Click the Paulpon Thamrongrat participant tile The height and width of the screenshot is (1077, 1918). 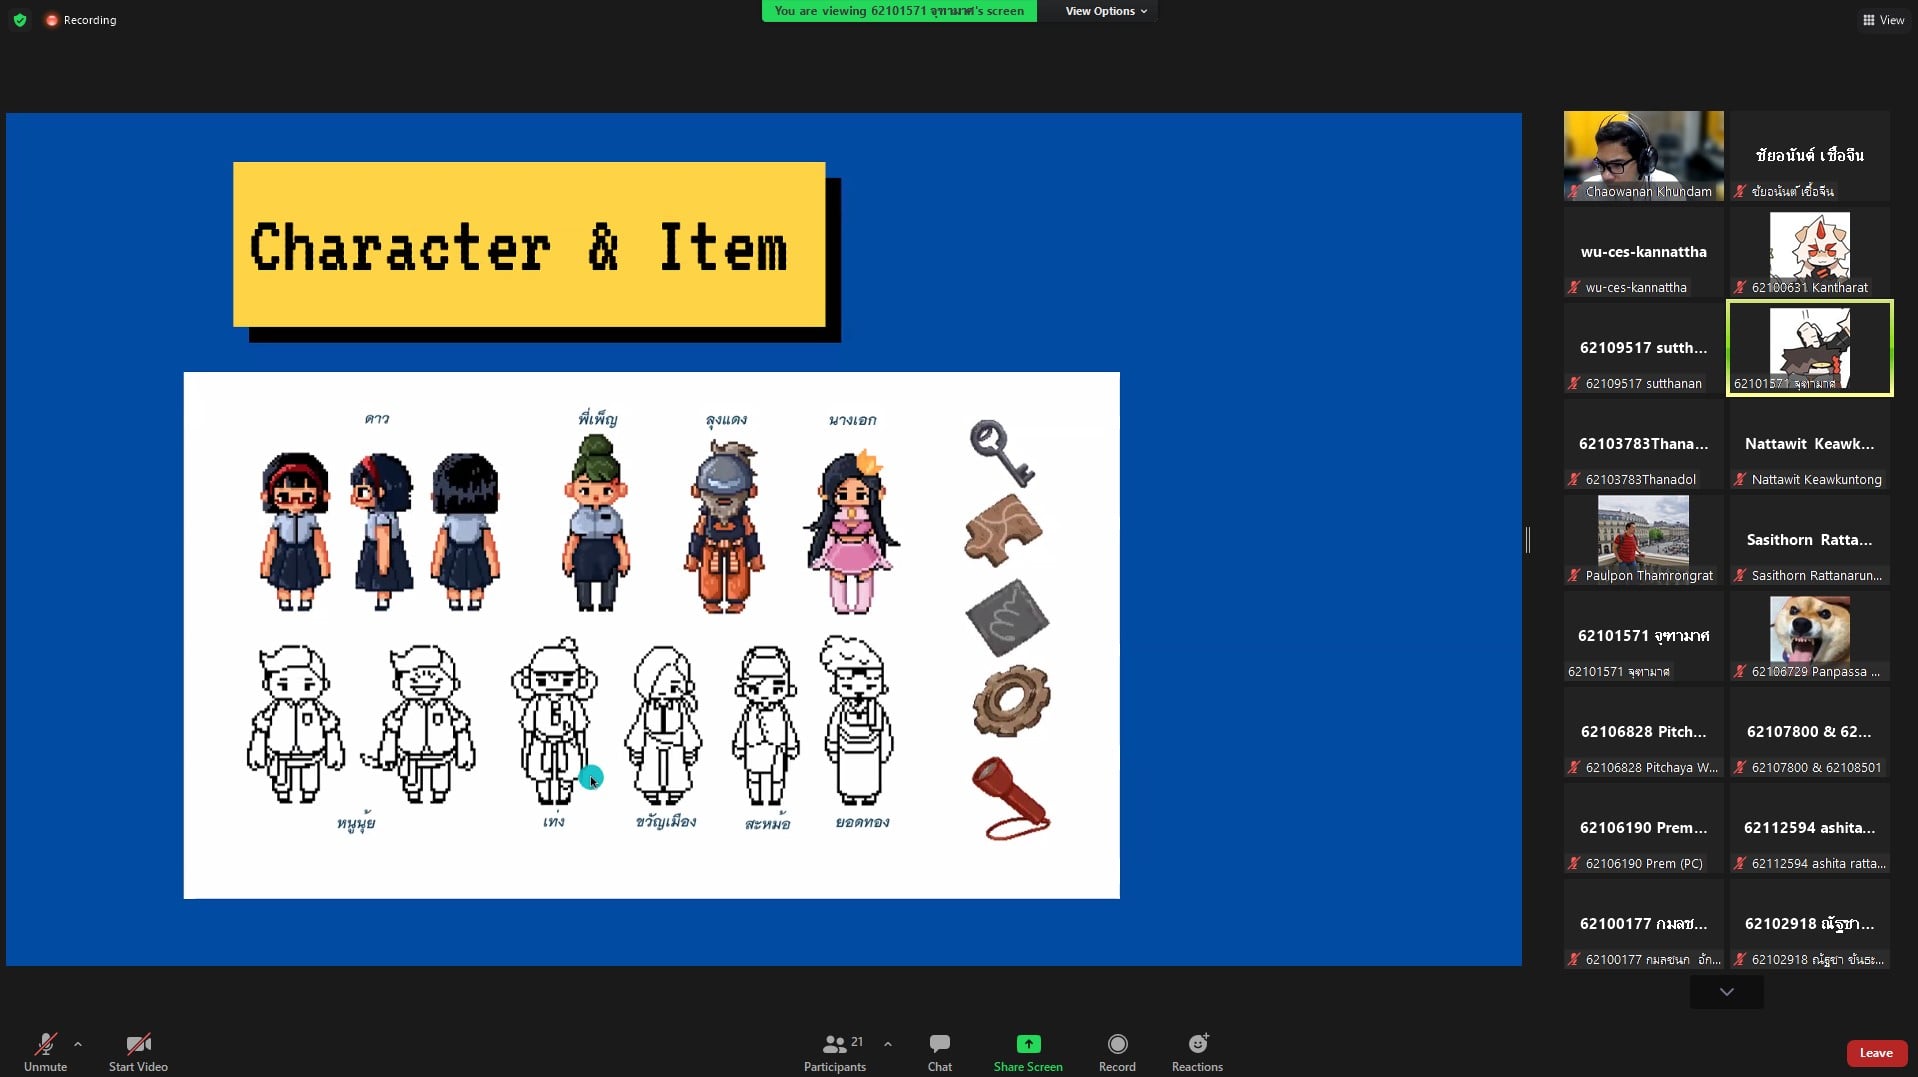(x=1643, y=540)
